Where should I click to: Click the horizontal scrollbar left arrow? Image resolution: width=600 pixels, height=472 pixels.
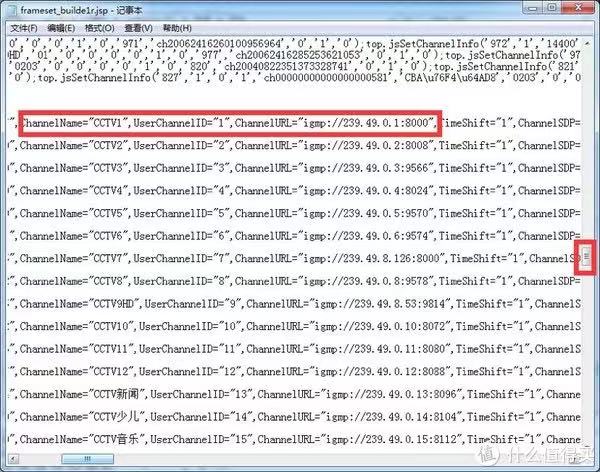[14, 458]
